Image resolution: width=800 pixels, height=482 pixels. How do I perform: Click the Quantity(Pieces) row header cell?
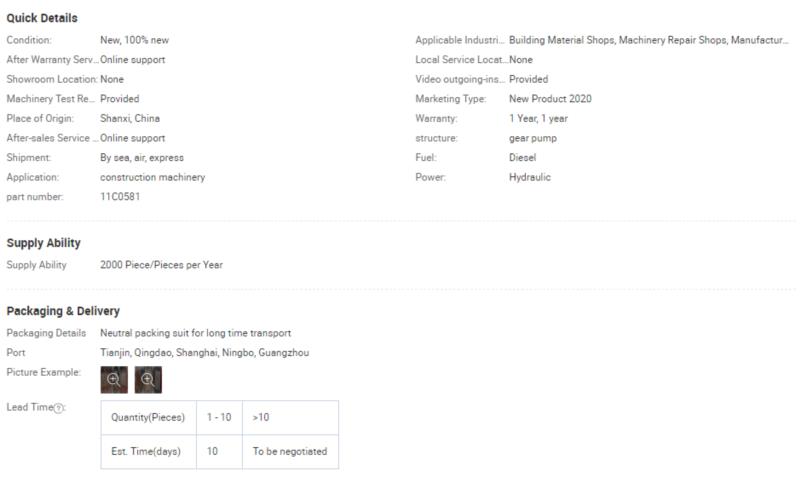[148, 417]
